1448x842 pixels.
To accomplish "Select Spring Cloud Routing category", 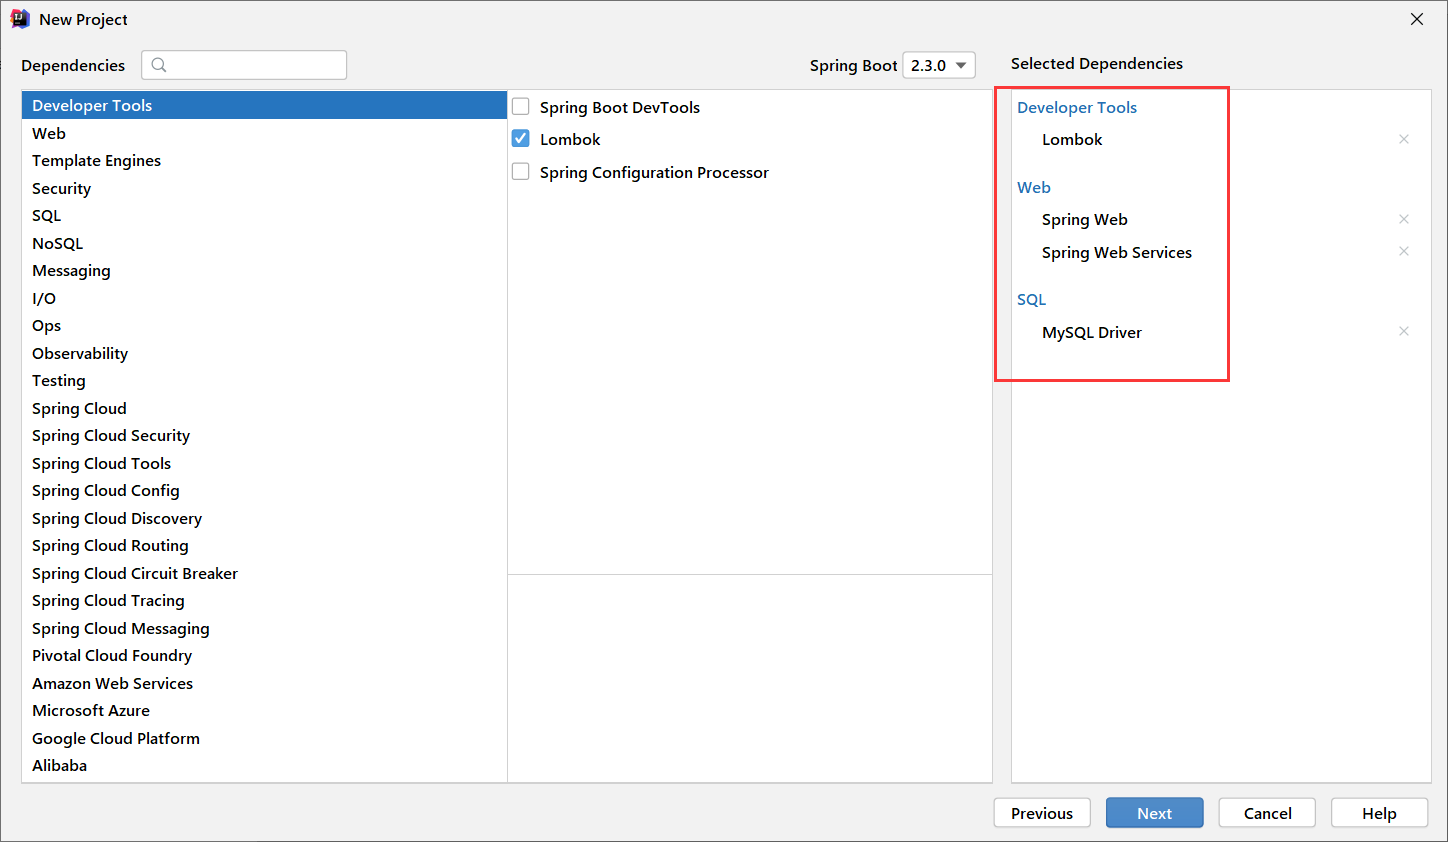I will click(x=264, y=545).
